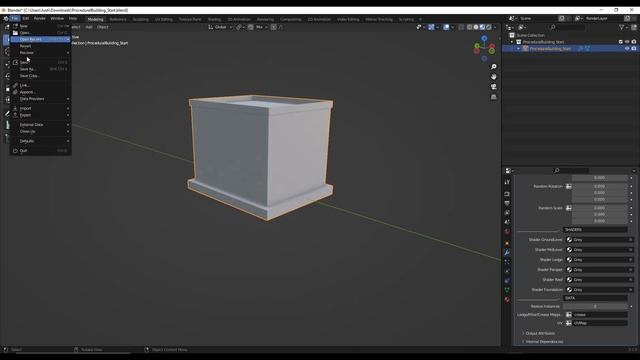Switch perspective/orthographic grid icon in viewport
Image resolution: width=640 pixels, height=360 pixels.
[x=493, y=97]
